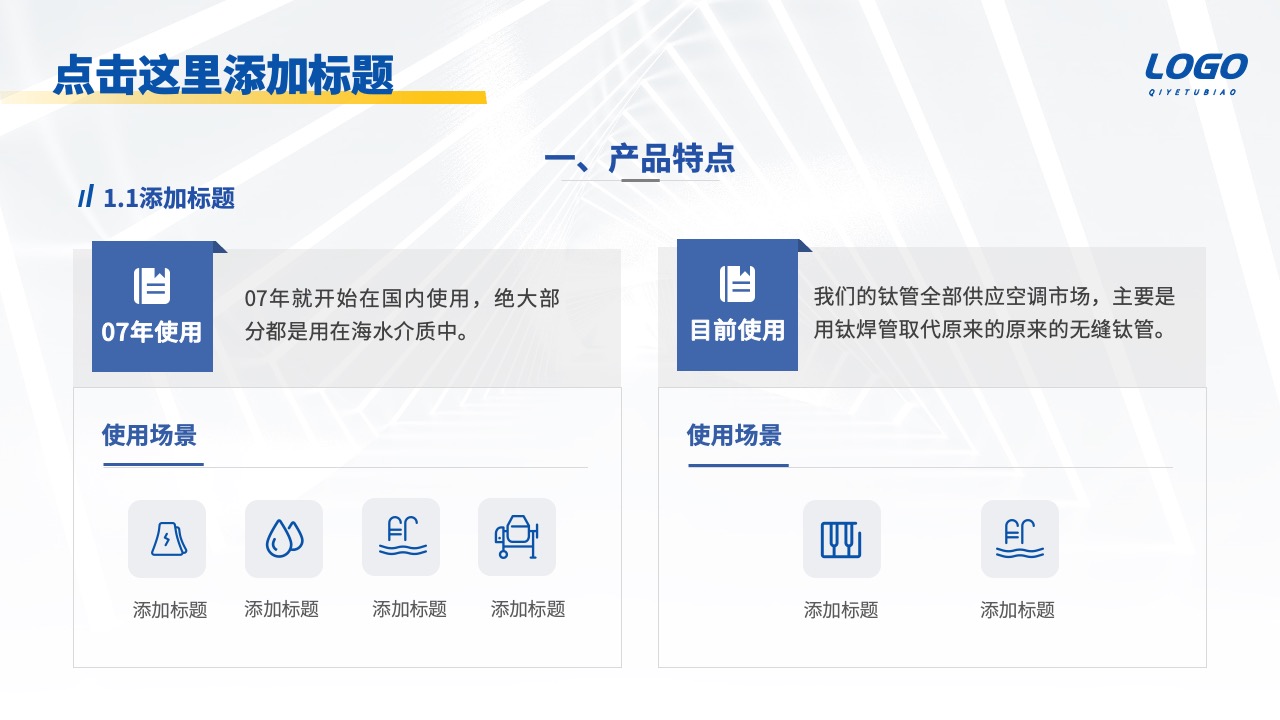Select the document icon above 目前使用
The height and width of the screenshot is (720, 1280).
coord(737,284)
